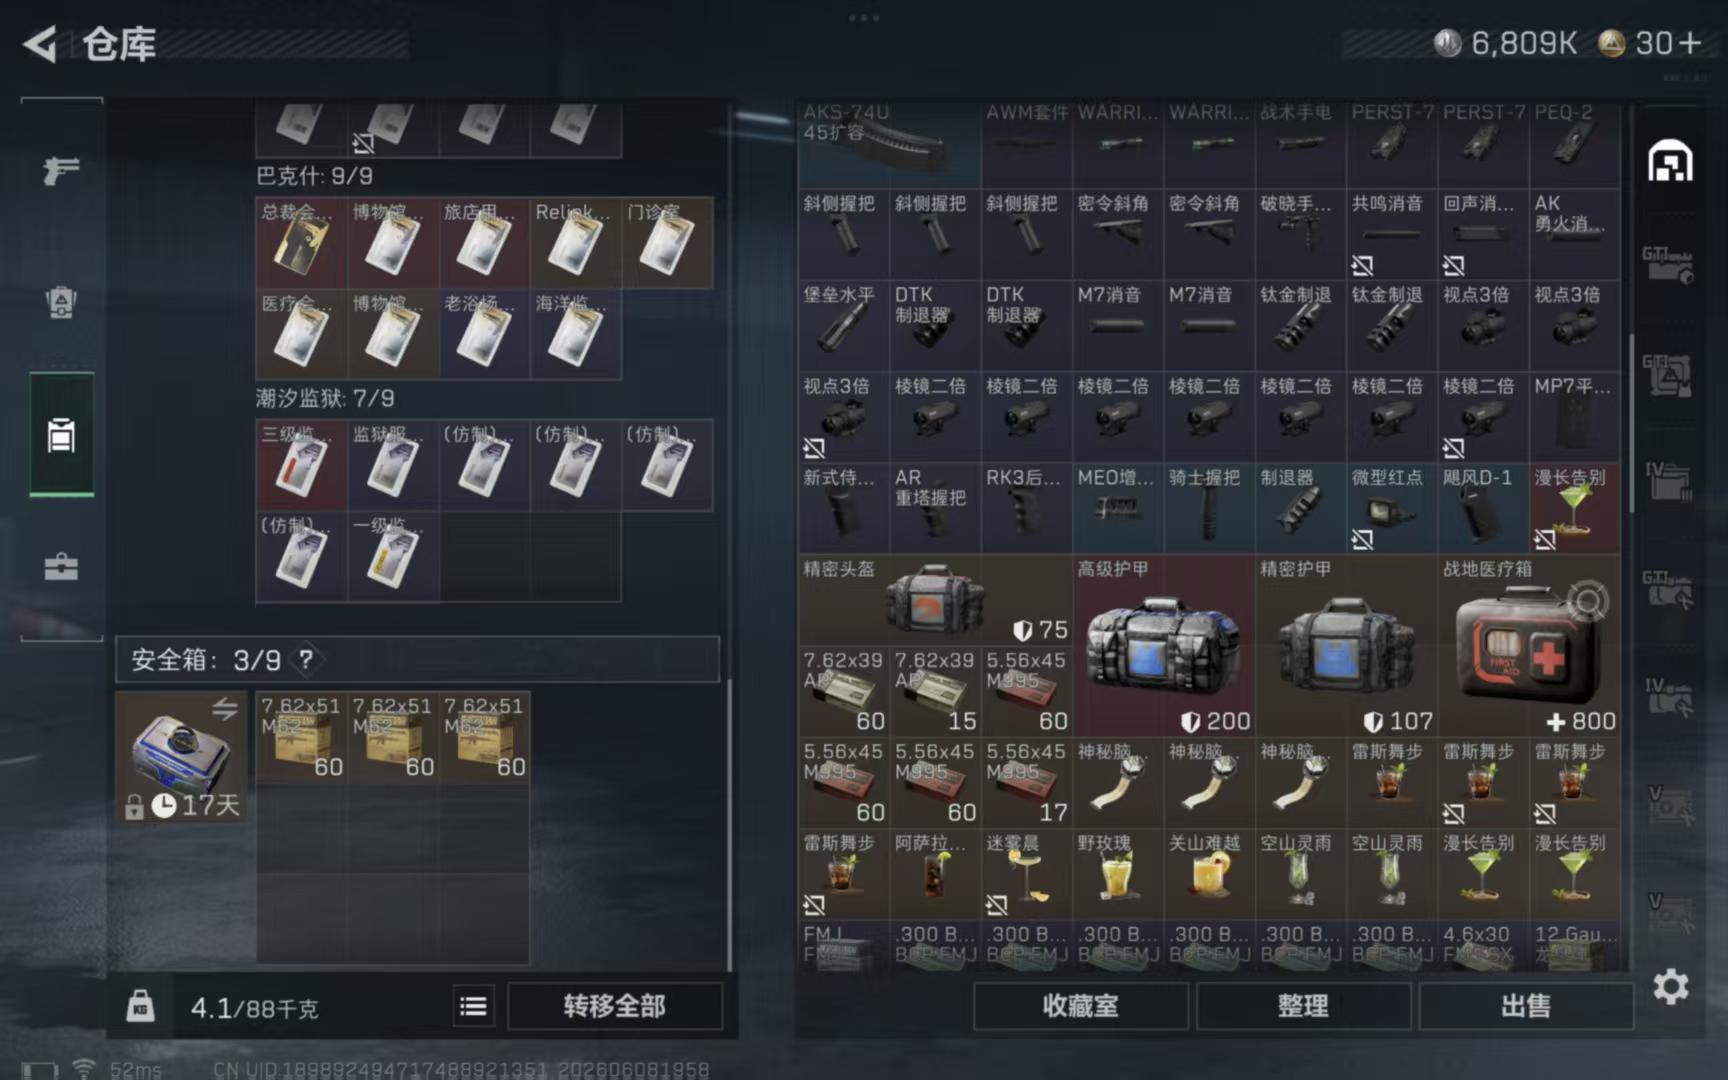Select the AKS-74U 45扩容 magazine
This screenshot has height=1080, width=1728.
click(x=889, y=143)
